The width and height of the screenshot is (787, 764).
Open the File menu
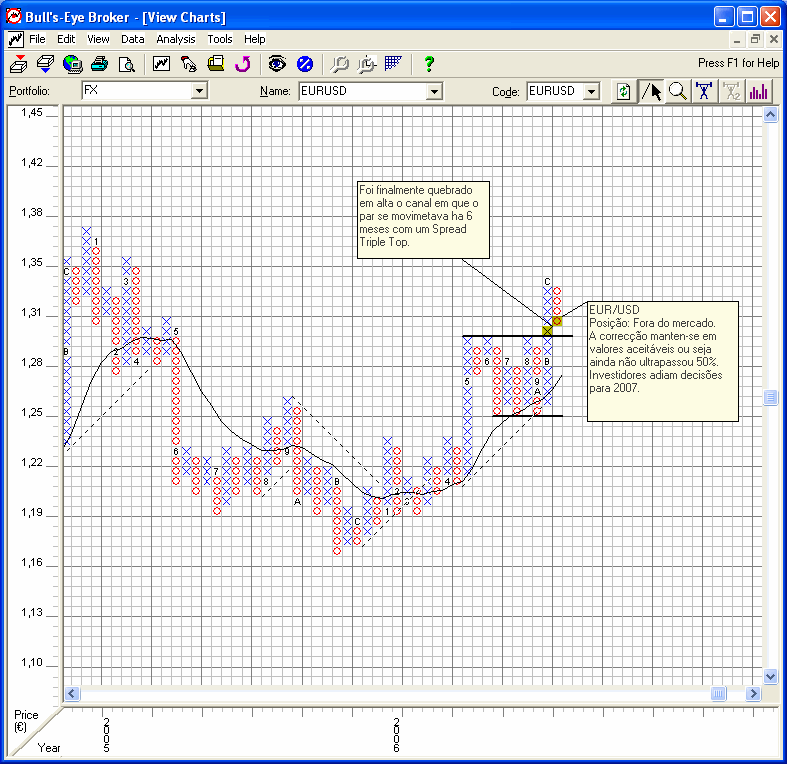pyautogui.click(x=37, y=39)
